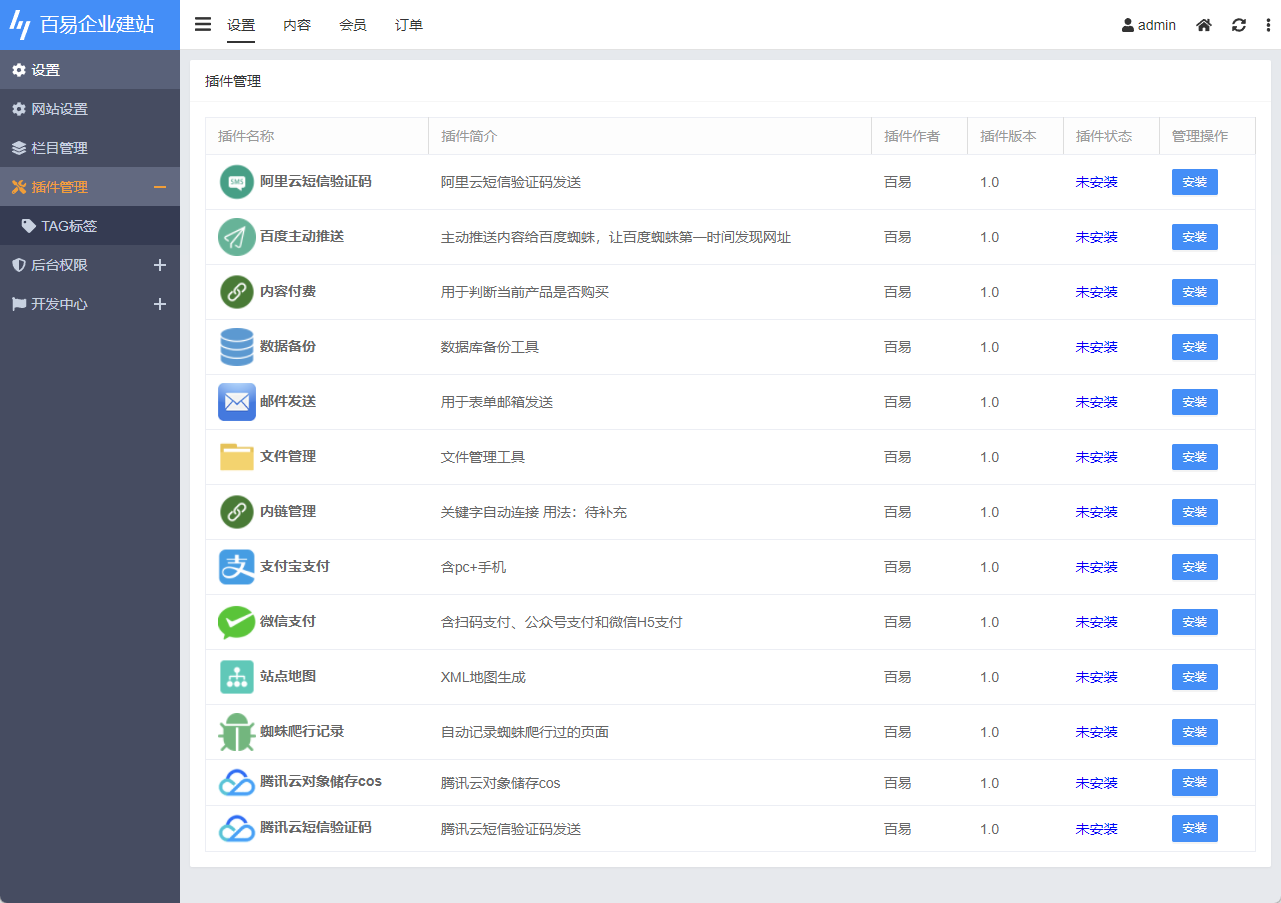Click the 腾讯云短信验证码 cloud icon
Screen dimensions: 1281x903
(x=237, y=829)
